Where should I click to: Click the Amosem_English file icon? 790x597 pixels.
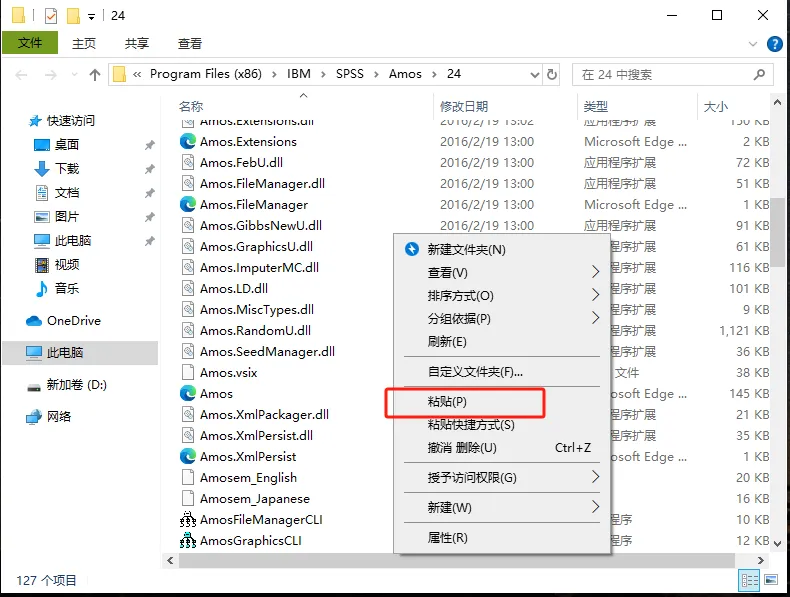(188, 477)
